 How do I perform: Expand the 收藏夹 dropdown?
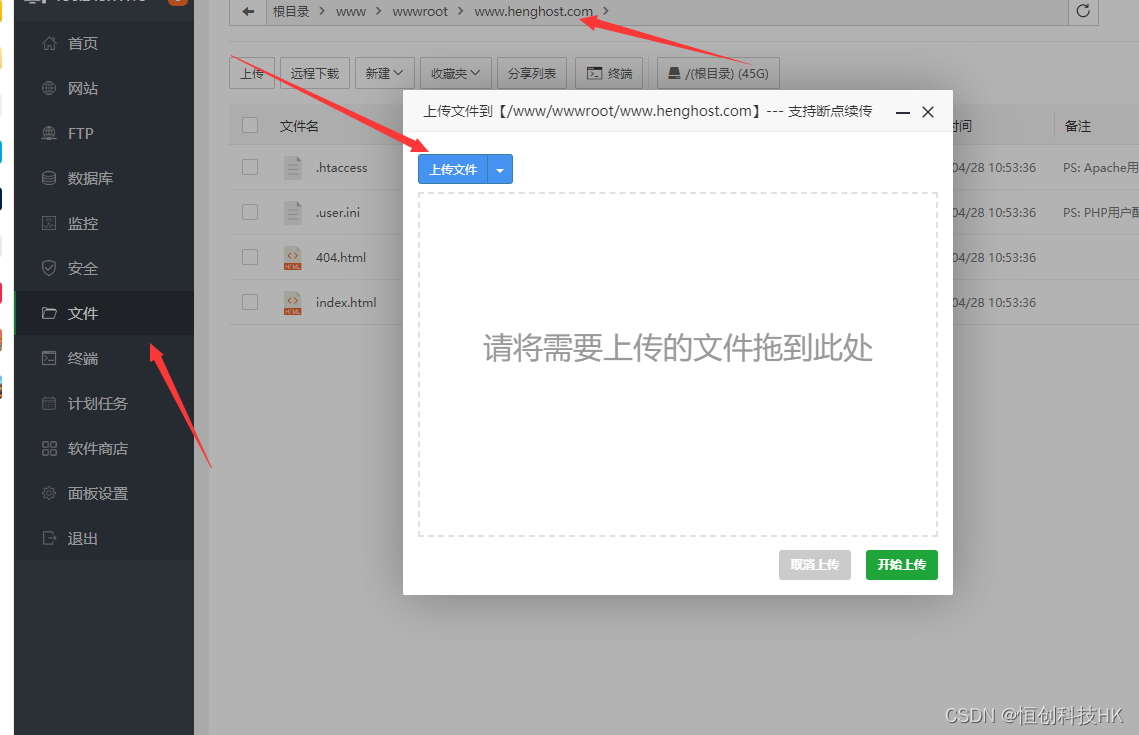tap(455, 73)
